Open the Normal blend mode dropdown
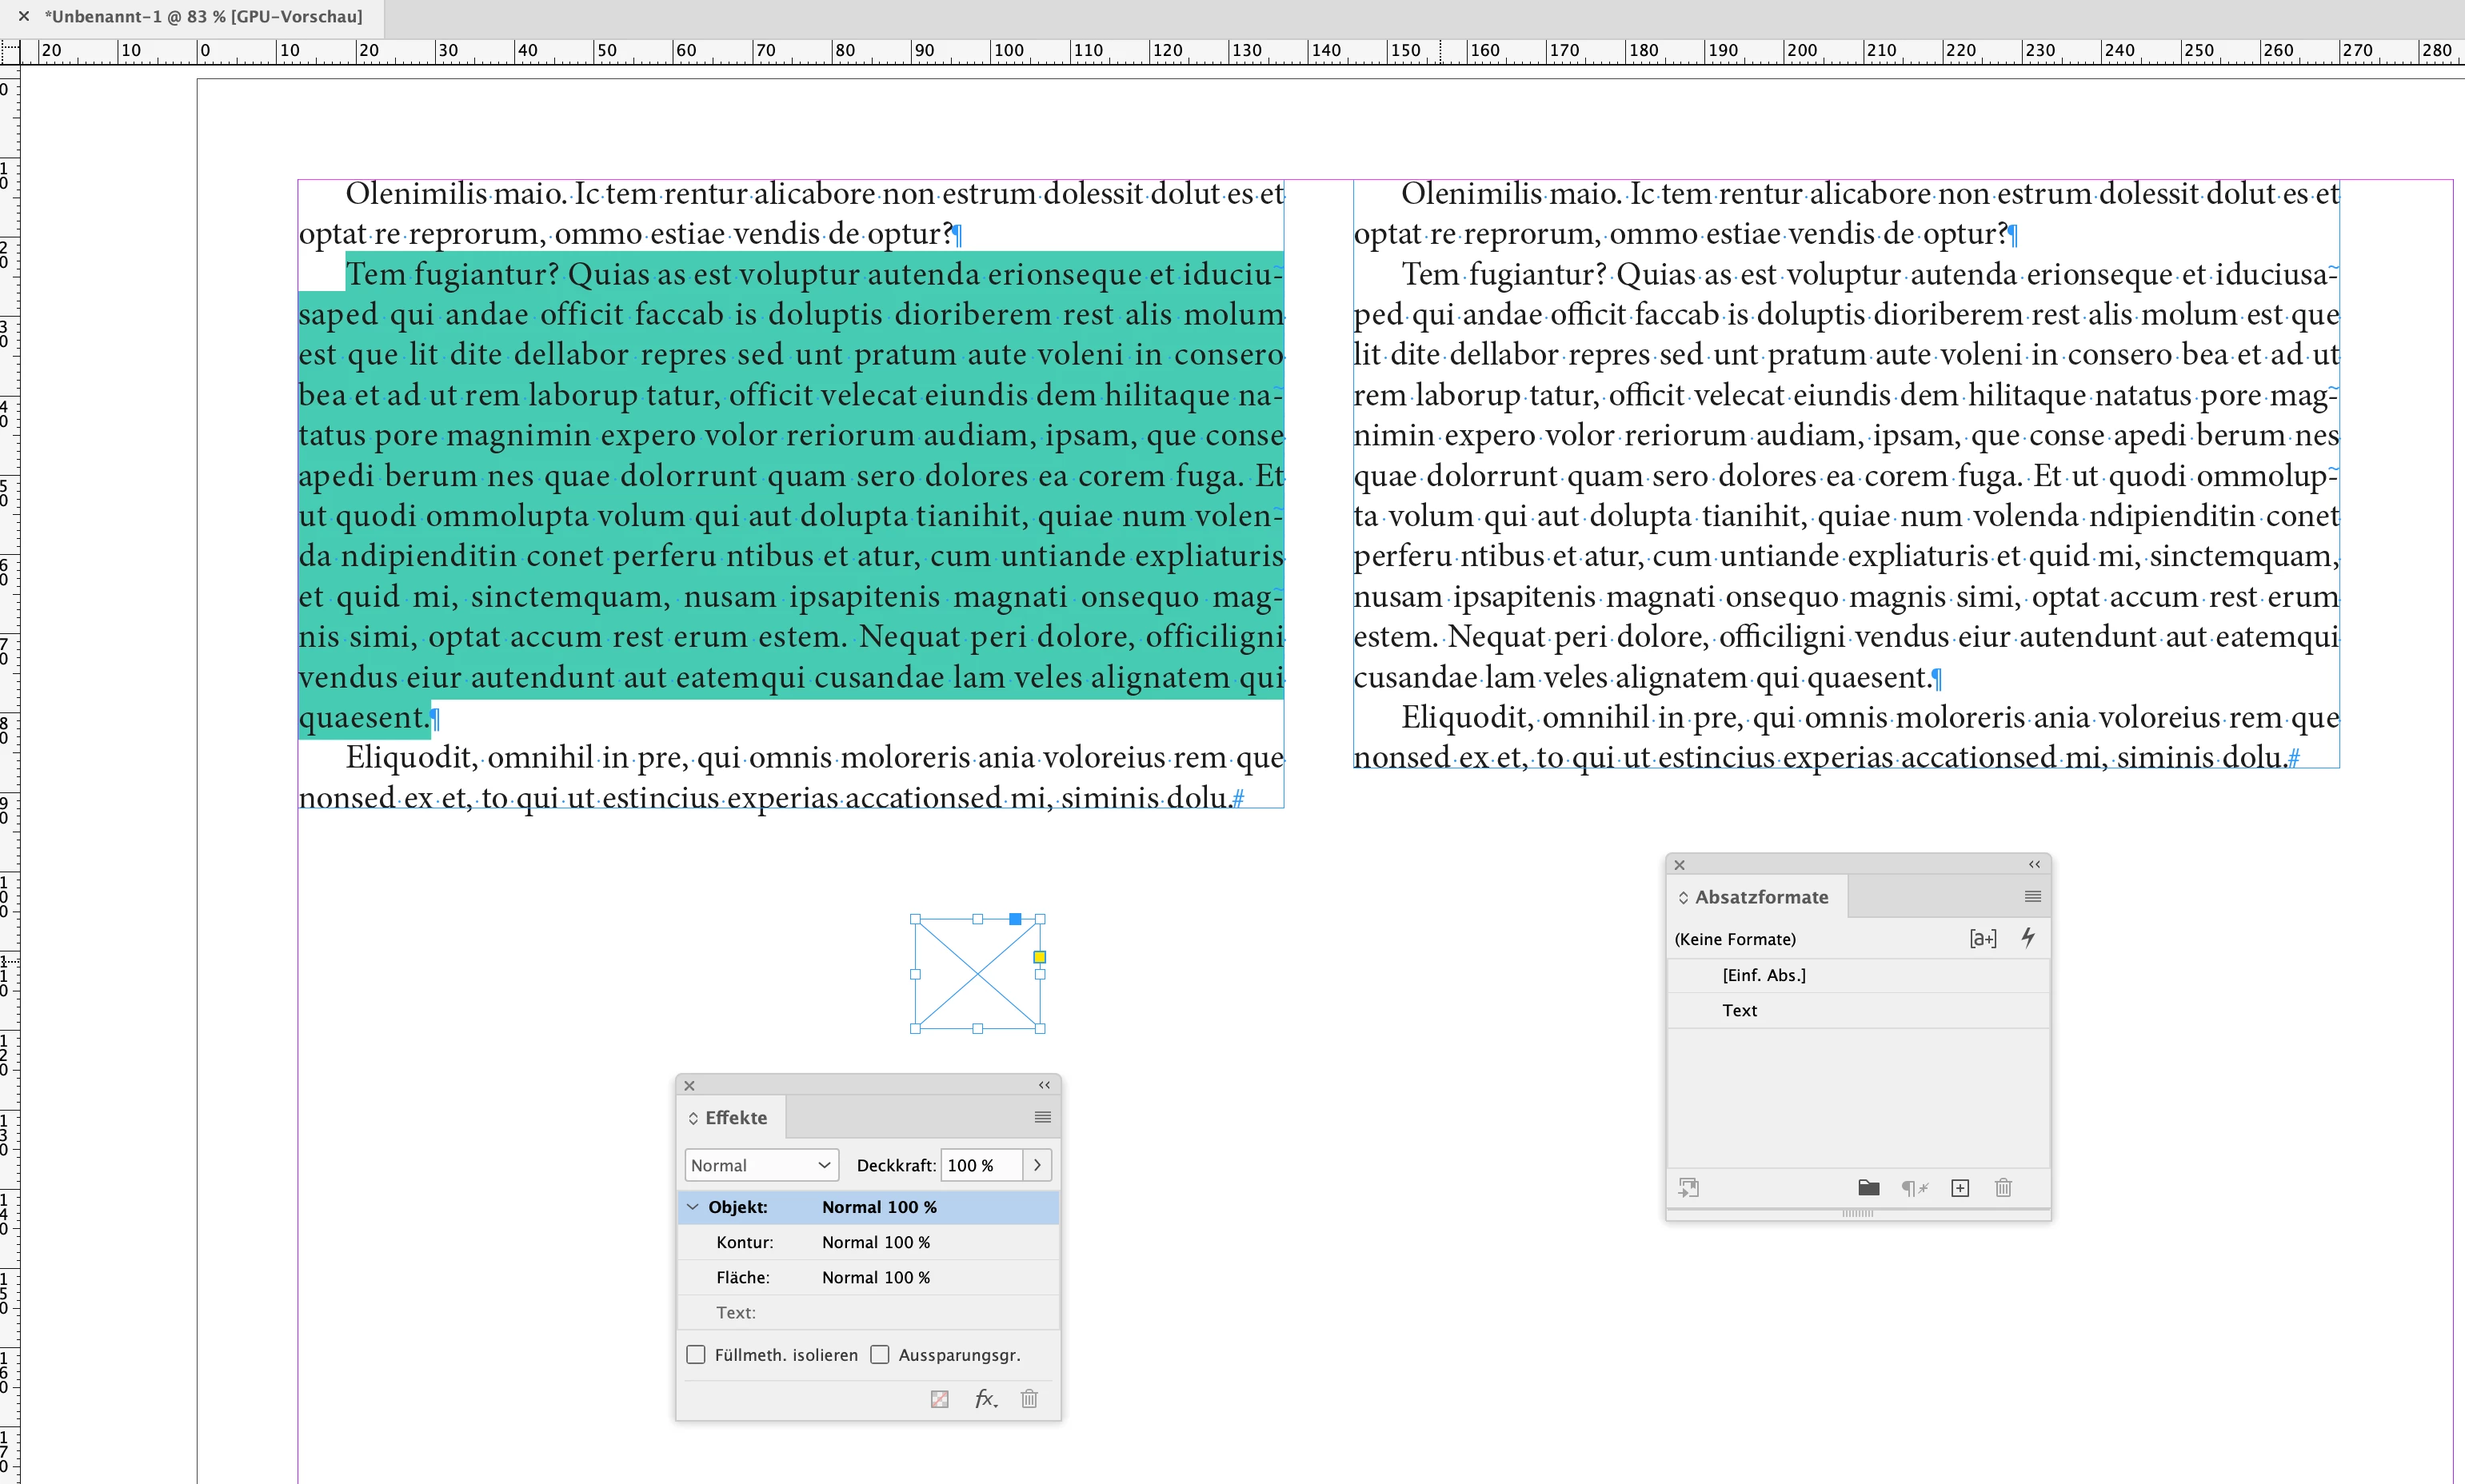 [761, 1165]
